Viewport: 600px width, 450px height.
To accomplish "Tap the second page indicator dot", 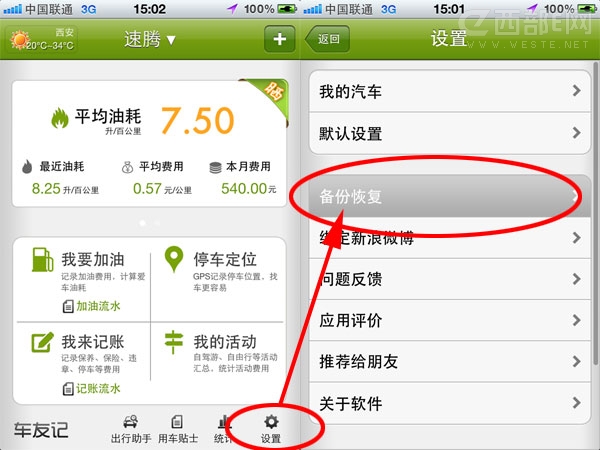I will (157, 223).
